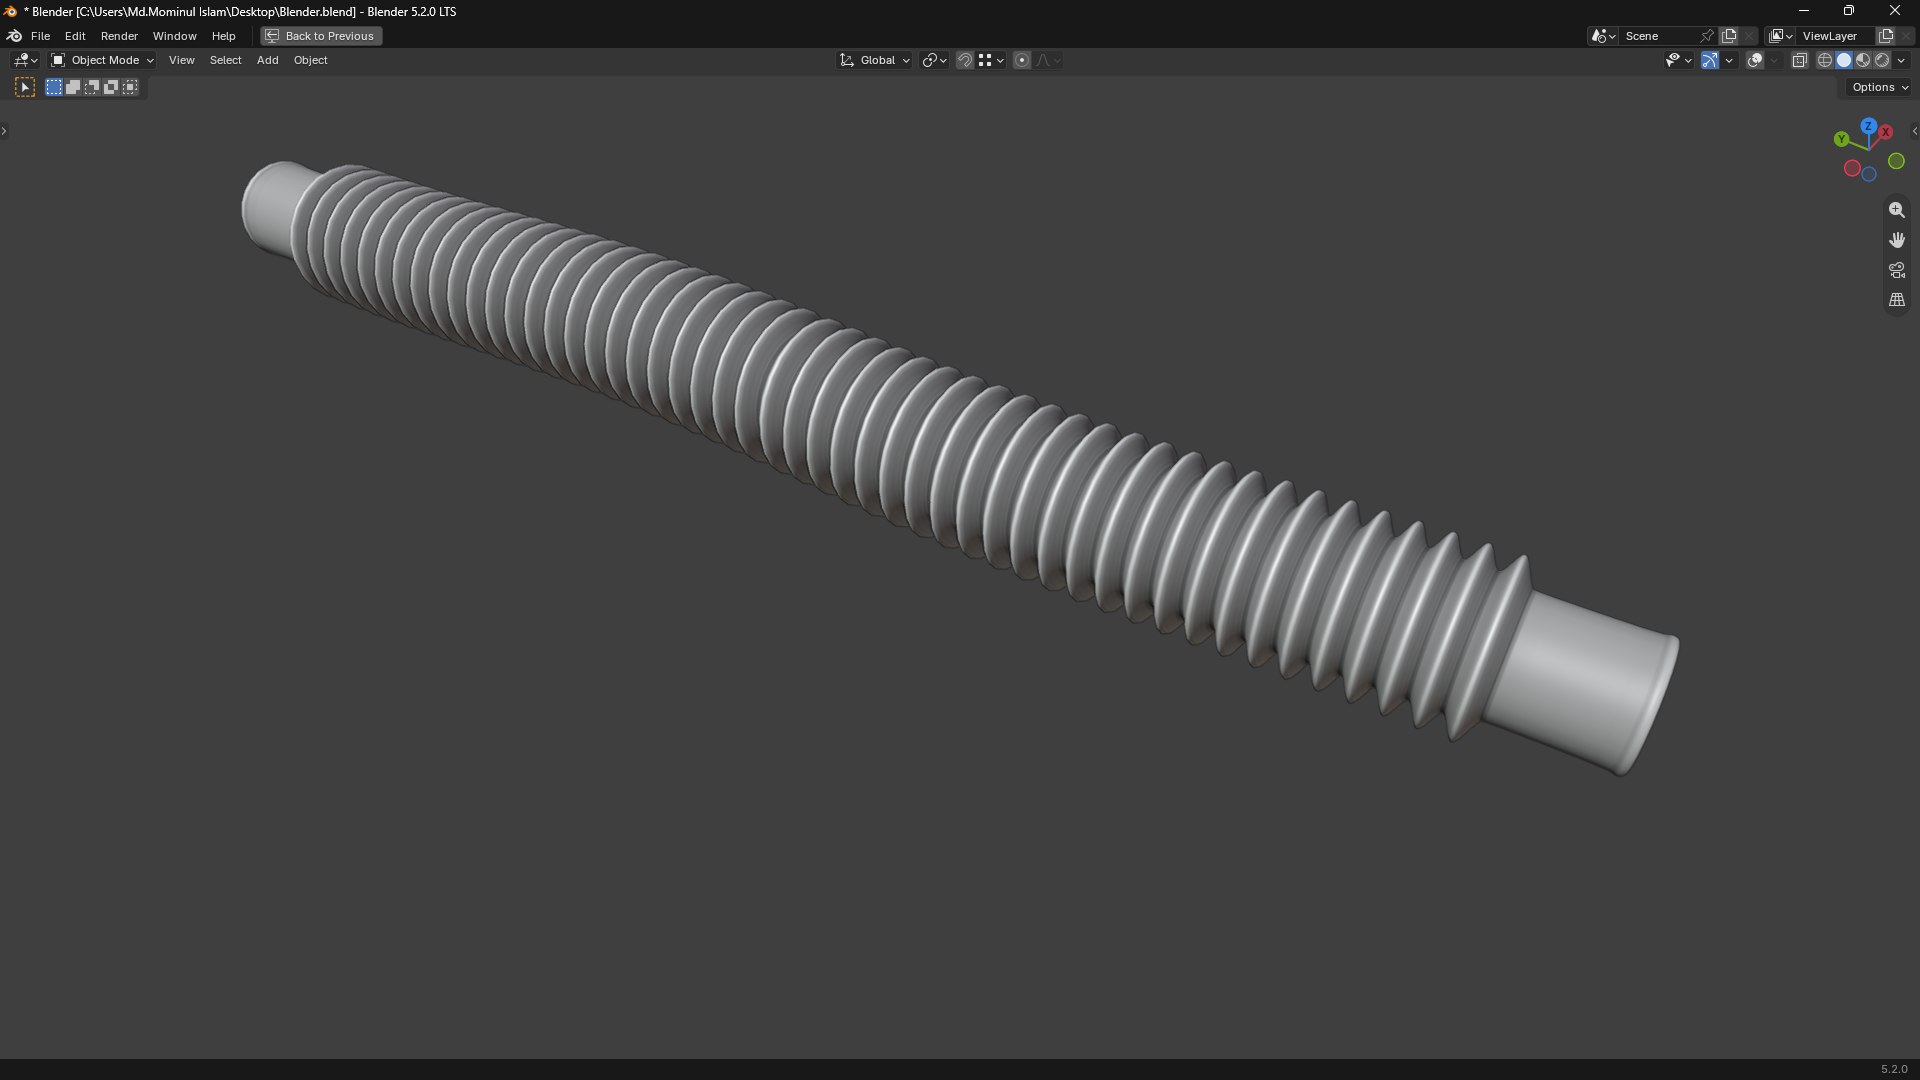Viewport: 1920px width, 1080px height.
Task: Open the Render menu
Action: (119, 36)
